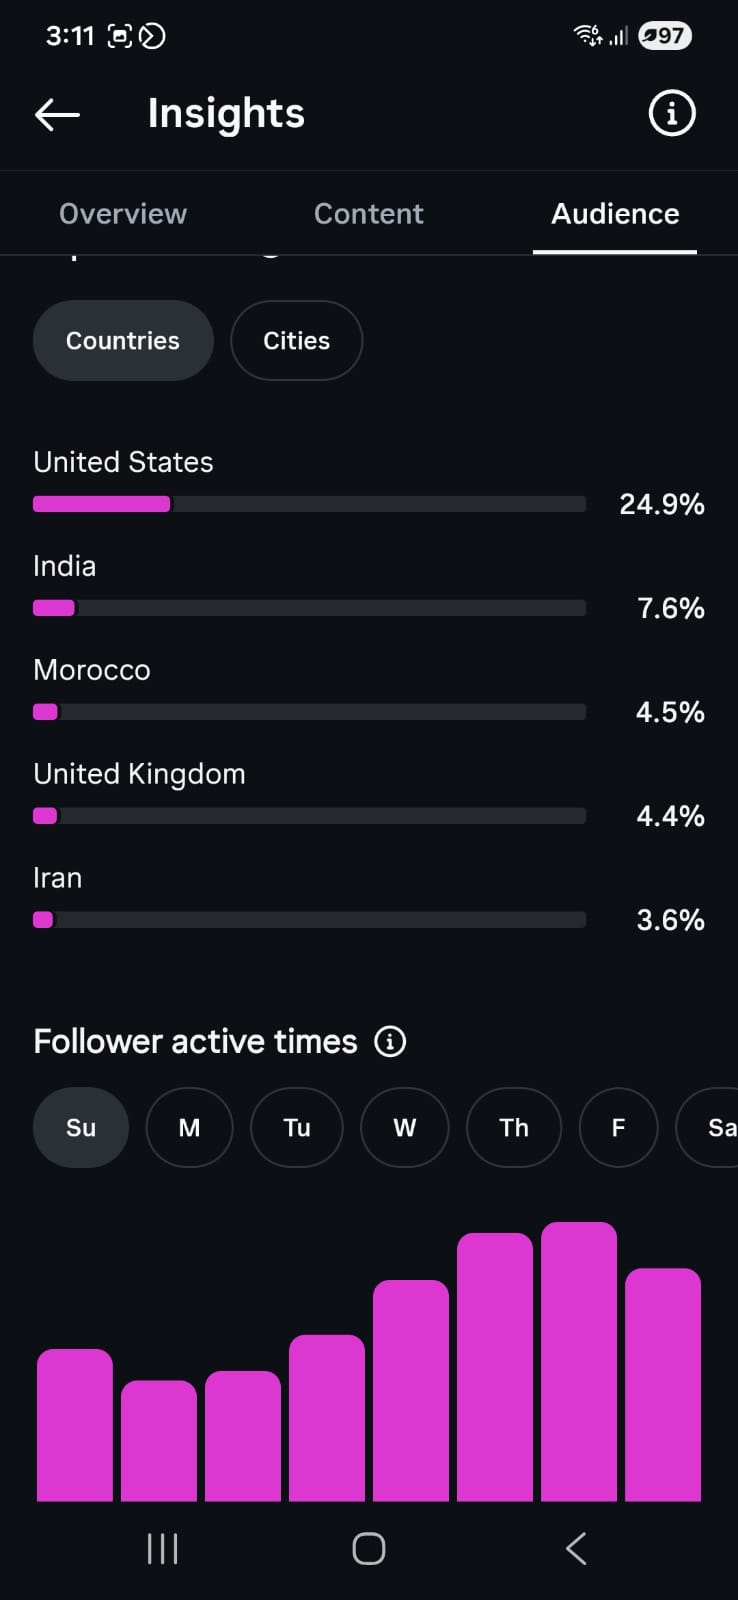Screen dimensions: 738x1600
Task: Switch to the Overview tab
Action: 123,214
